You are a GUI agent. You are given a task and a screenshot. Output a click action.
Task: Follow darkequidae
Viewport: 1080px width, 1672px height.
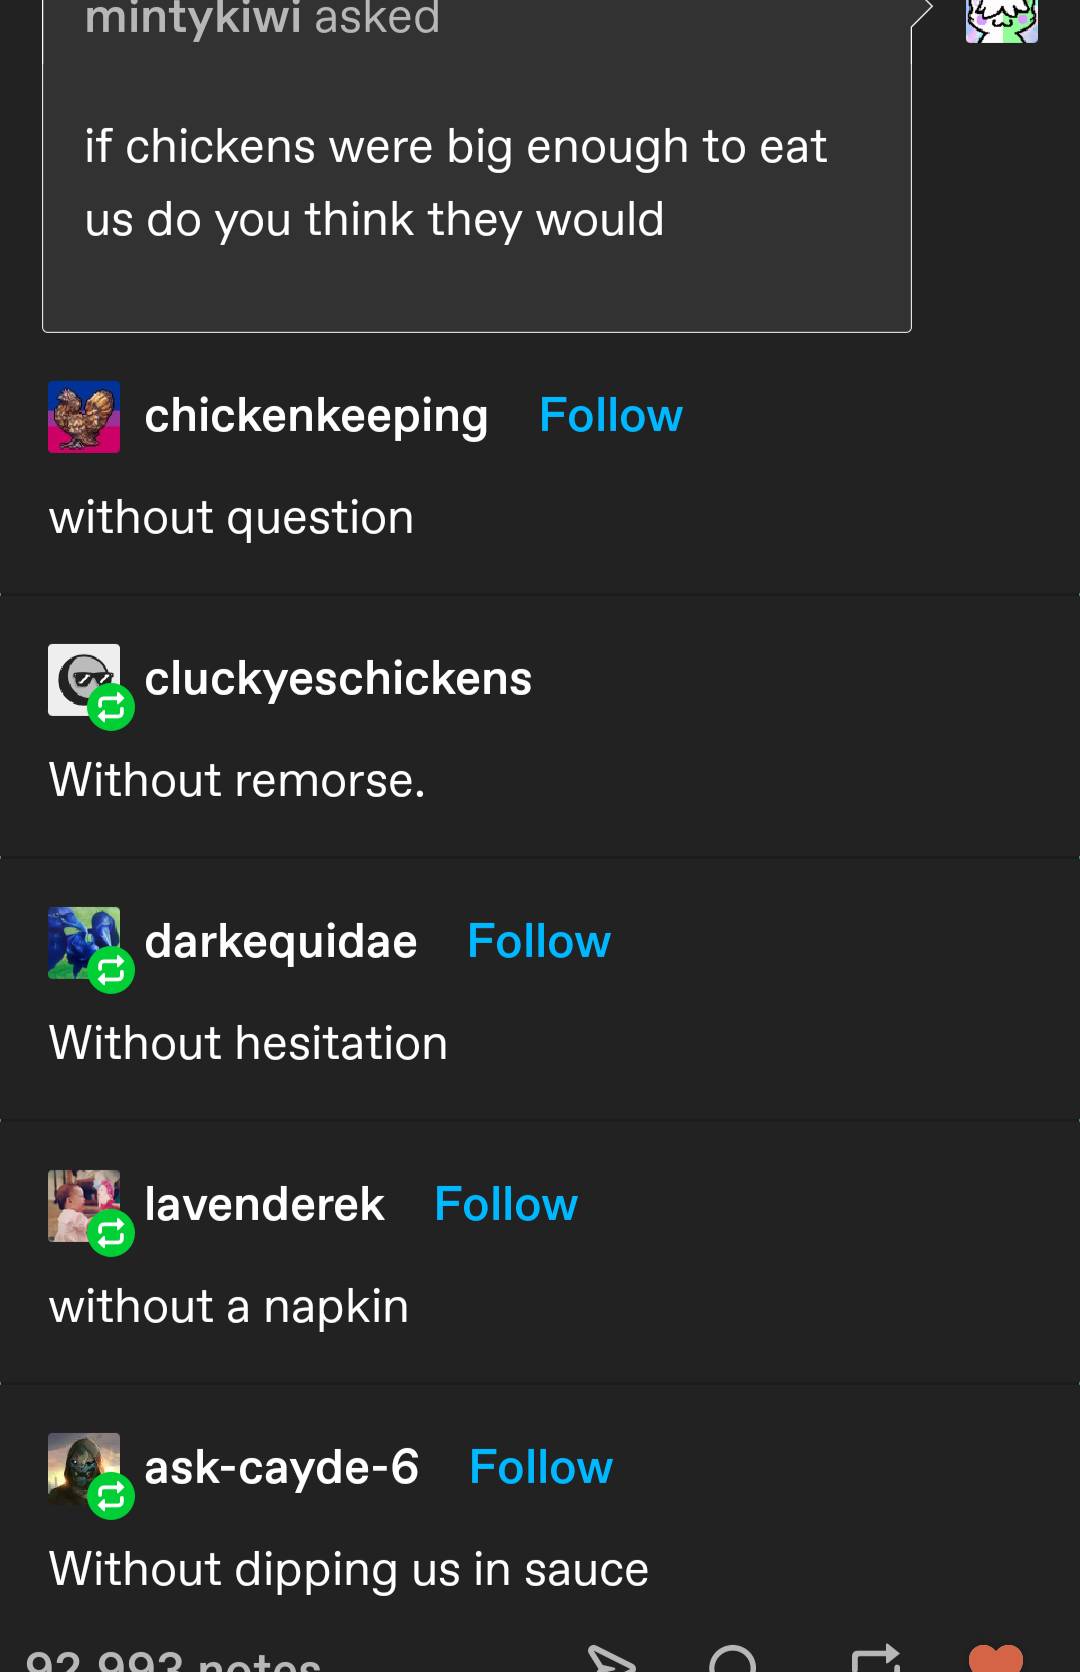pos(539,942)
